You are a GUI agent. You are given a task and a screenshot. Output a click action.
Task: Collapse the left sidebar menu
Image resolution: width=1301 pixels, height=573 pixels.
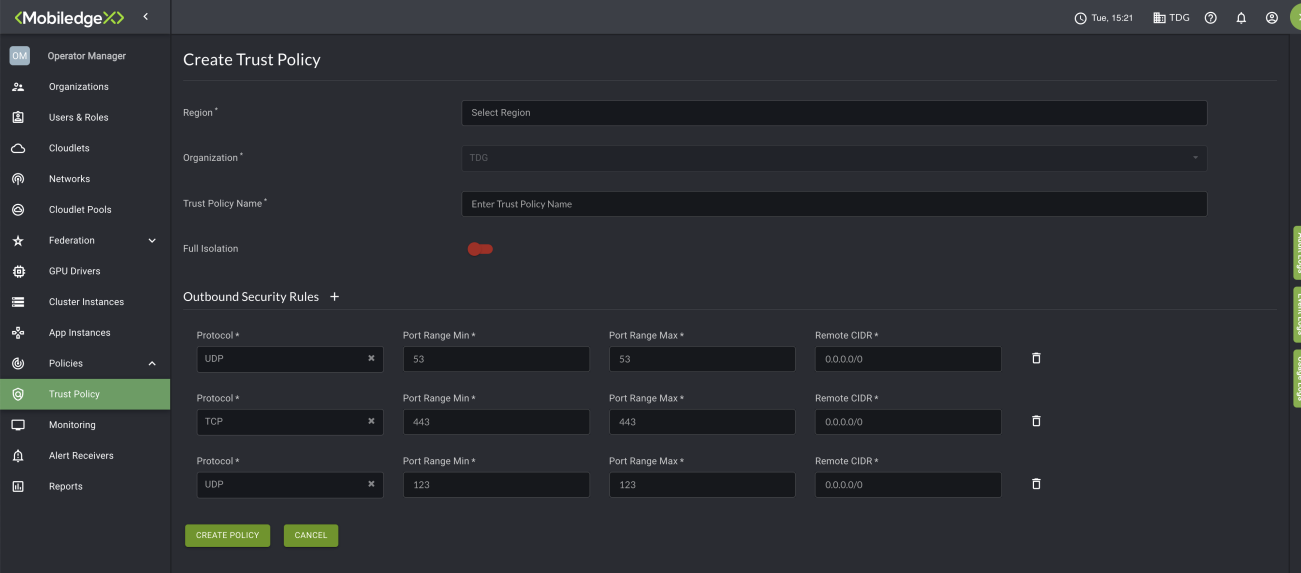click(146, 17)
